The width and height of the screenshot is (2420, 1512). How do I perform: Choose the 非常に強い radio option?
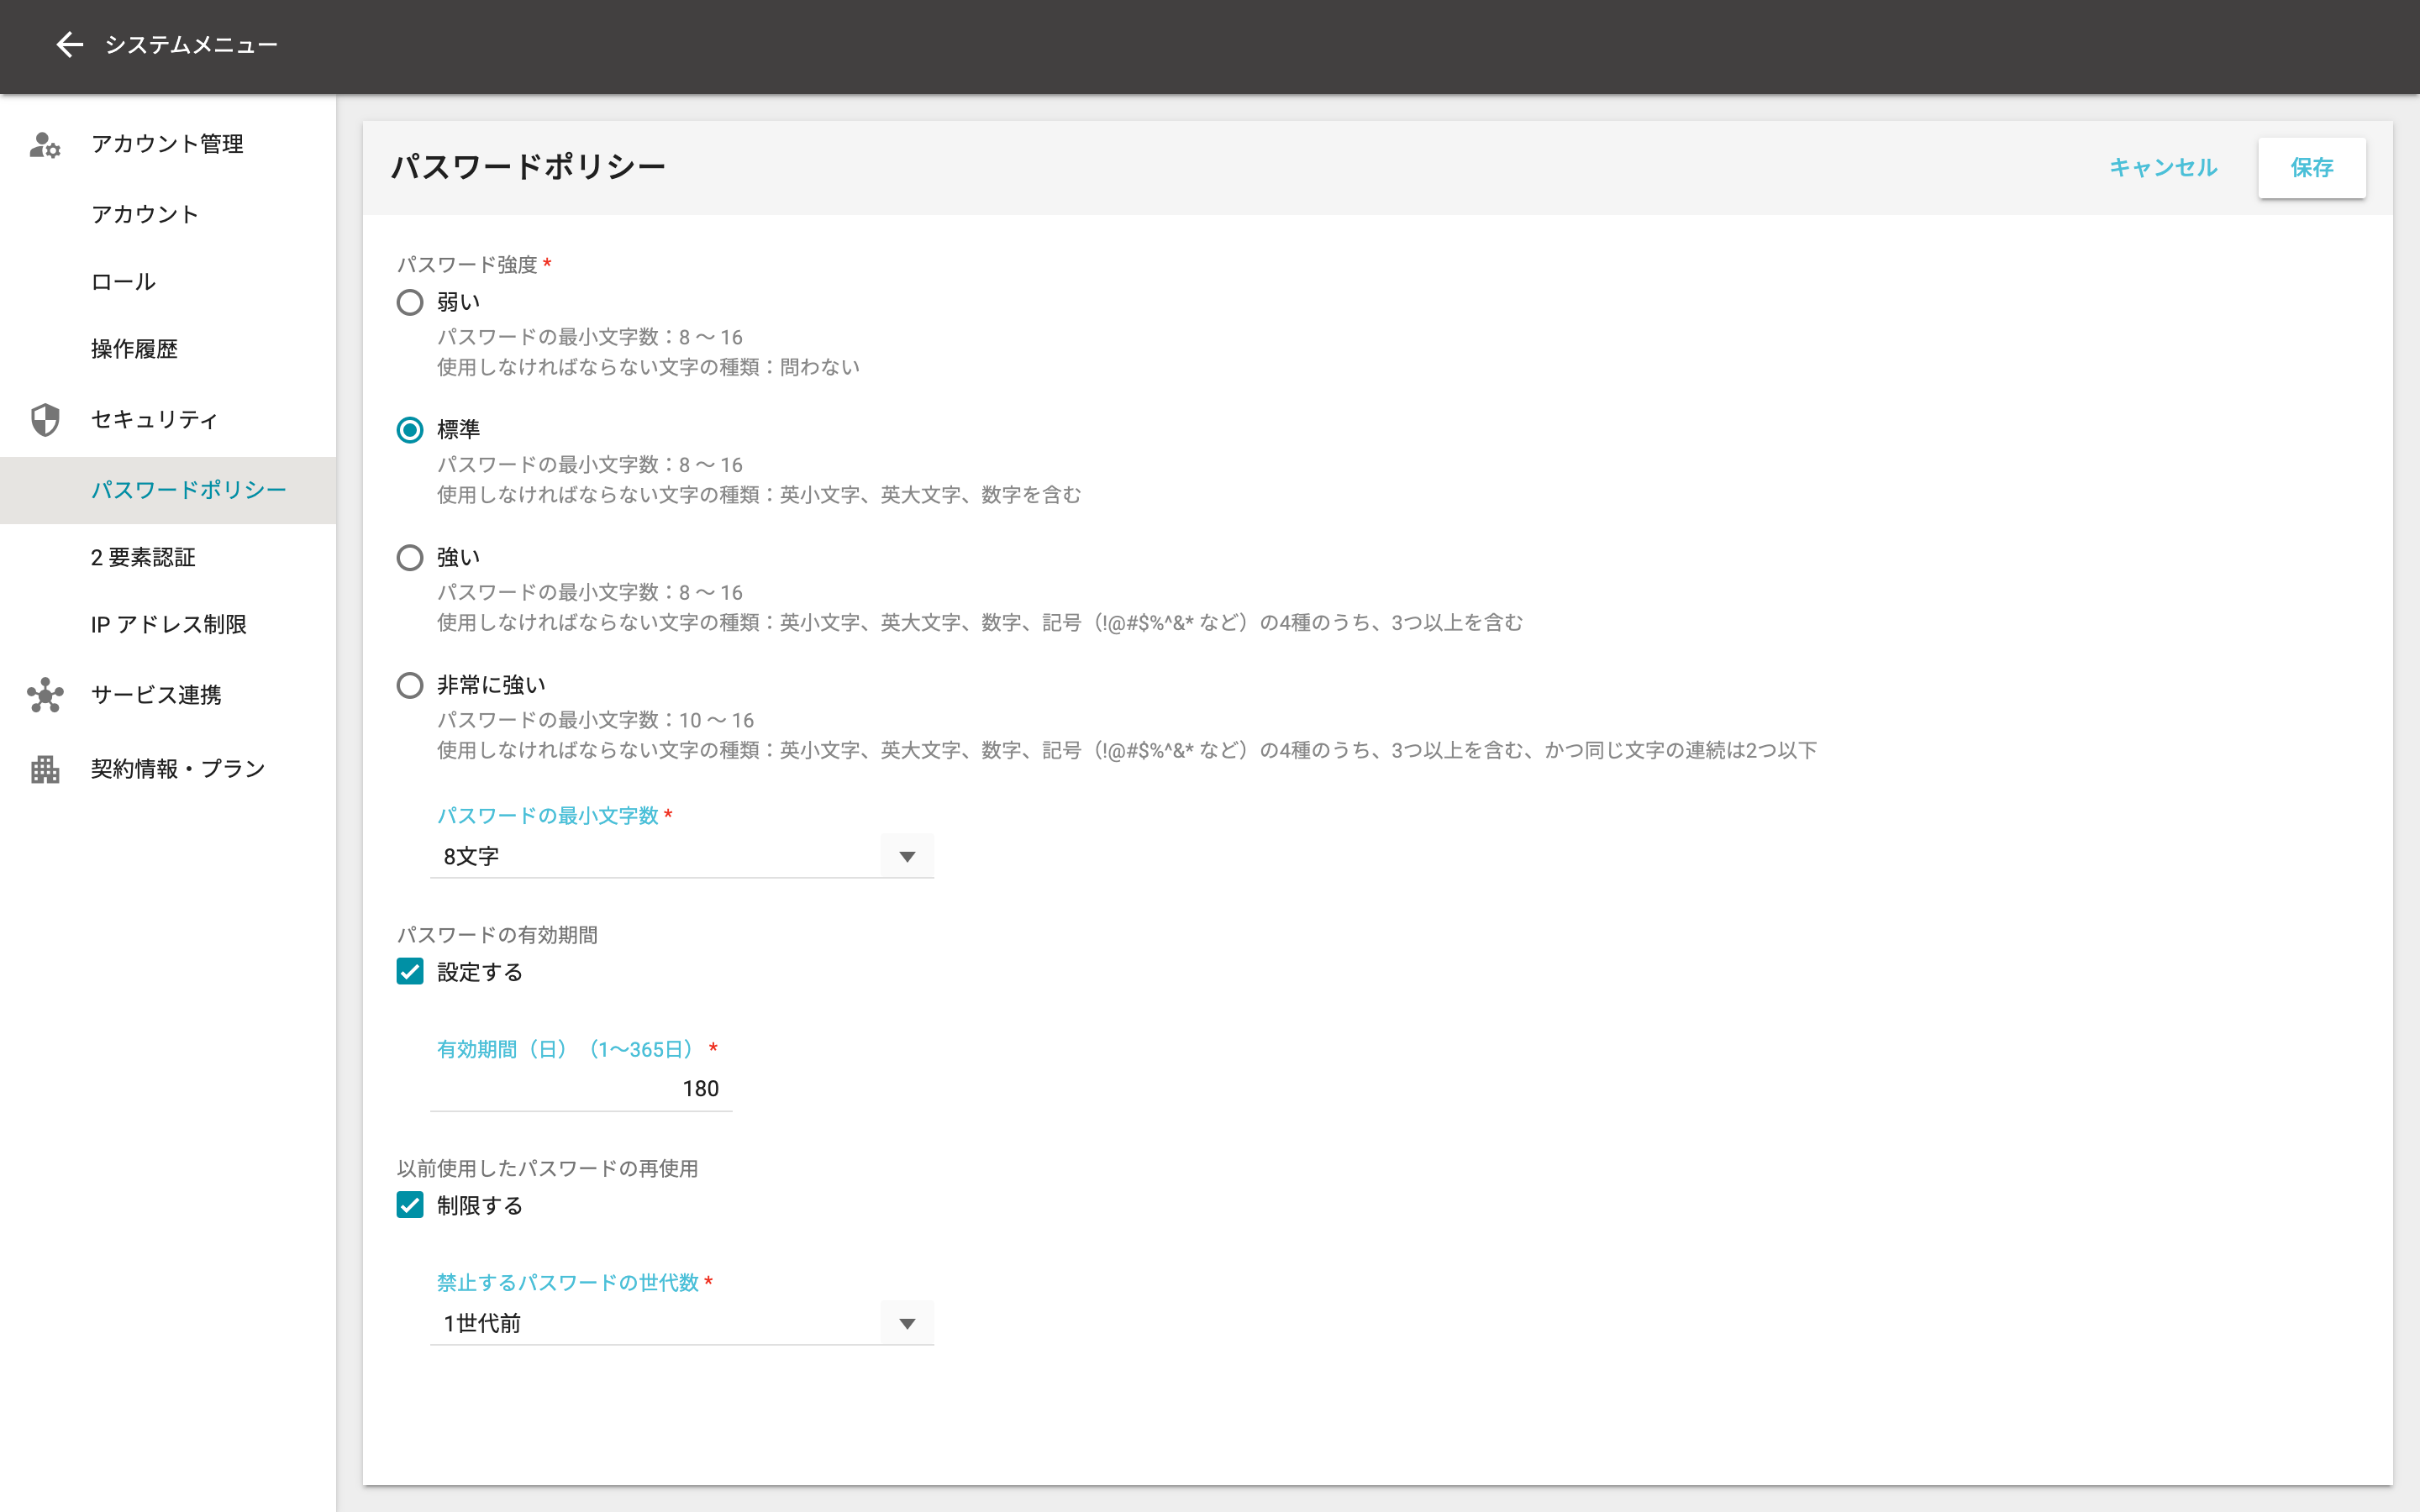tap(410, 685)
